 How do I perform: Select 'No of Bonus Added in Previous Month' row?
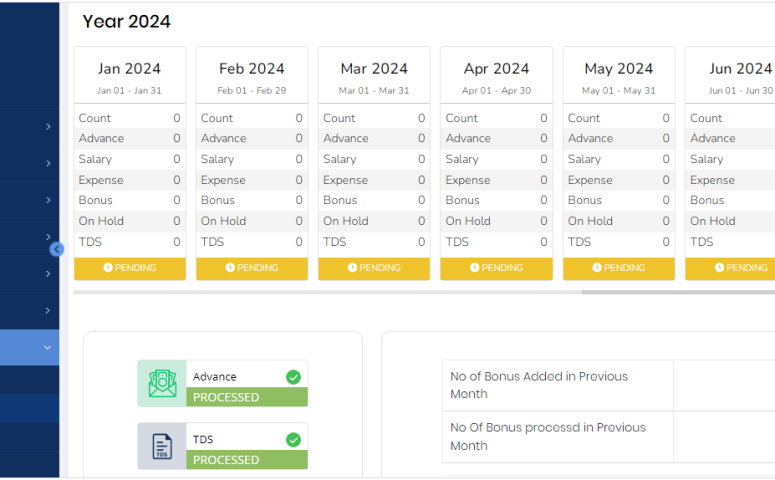(556, 385)
